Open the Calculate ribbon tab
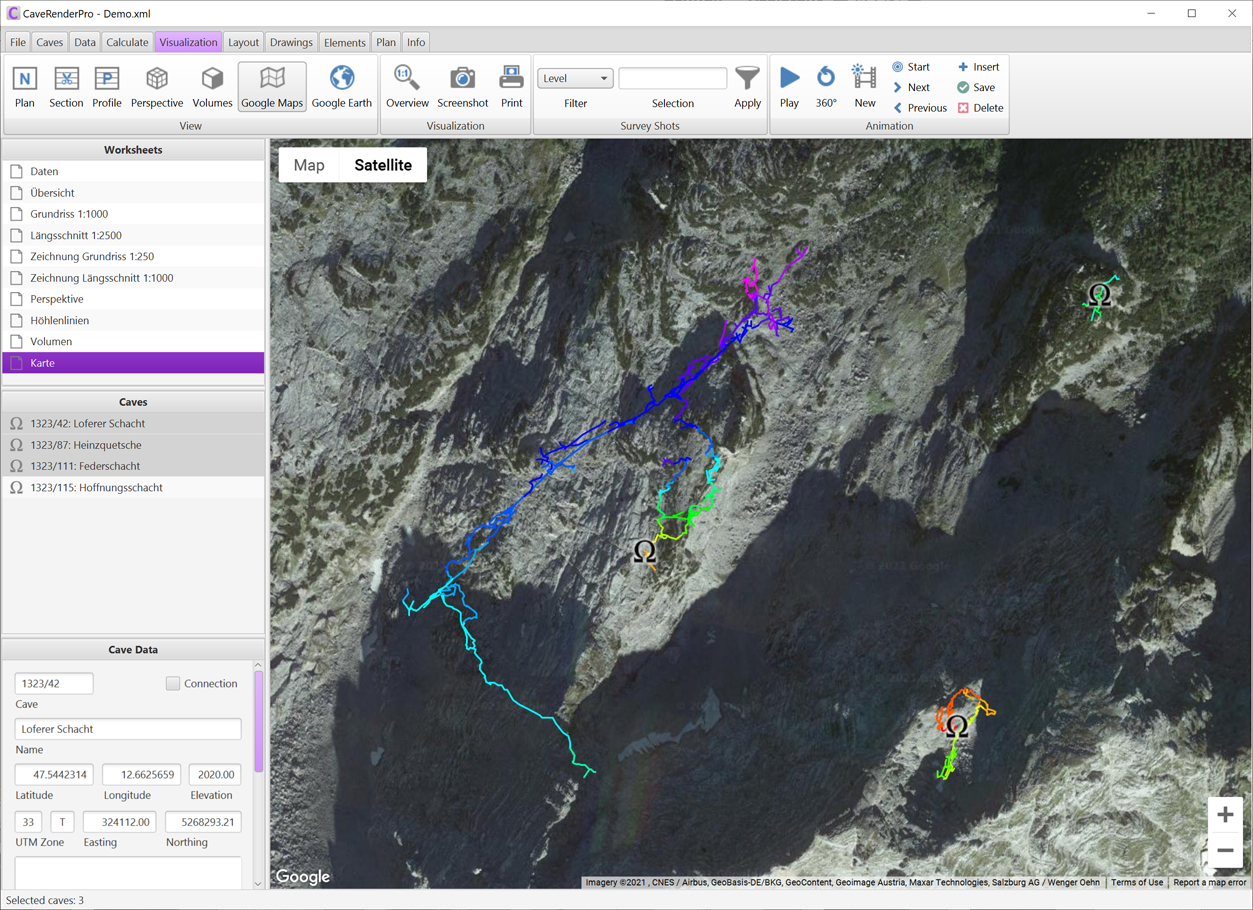Screen dimensions: 1253x910 pyautogui.click(x=127, y=42)
